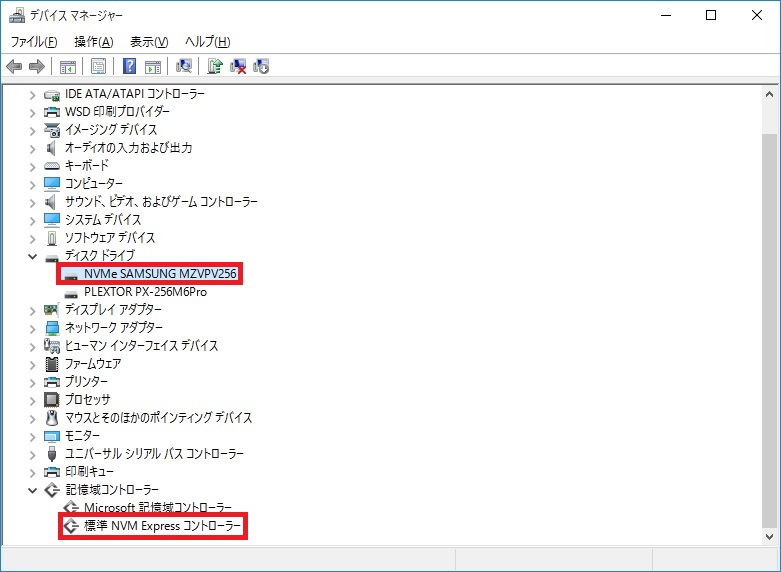Select the プロセッサ label

88,400
